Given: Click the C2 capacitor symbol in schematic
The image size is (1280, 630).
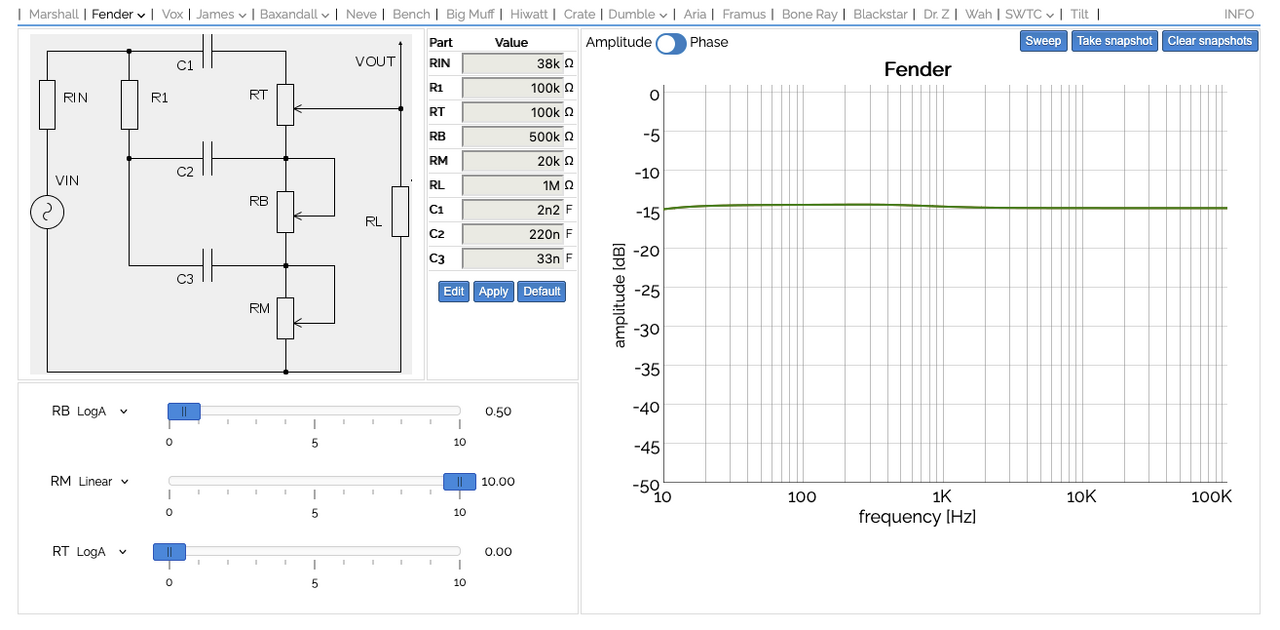Looking at the screenshot, I should [x=208, y=158].
